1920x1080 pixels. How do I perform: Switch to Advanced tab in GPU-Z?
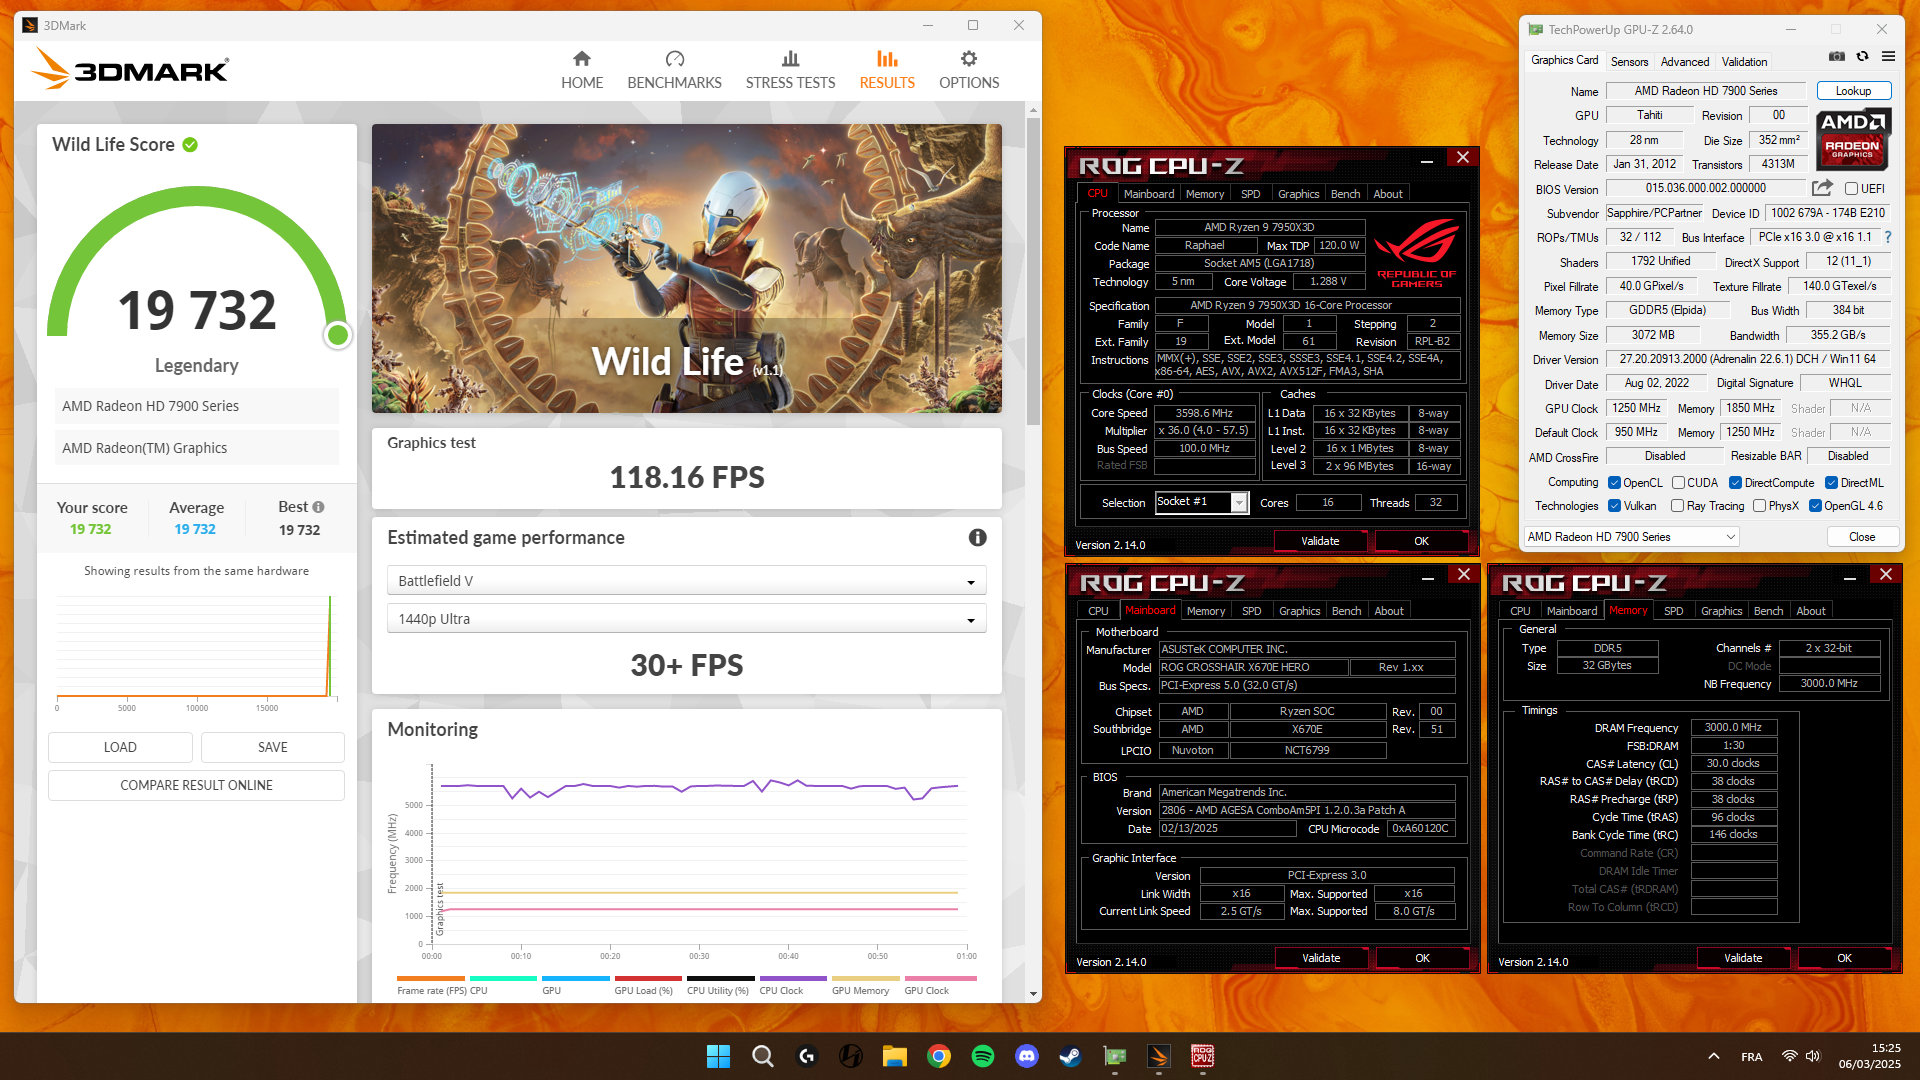[x=1685, y=61]
